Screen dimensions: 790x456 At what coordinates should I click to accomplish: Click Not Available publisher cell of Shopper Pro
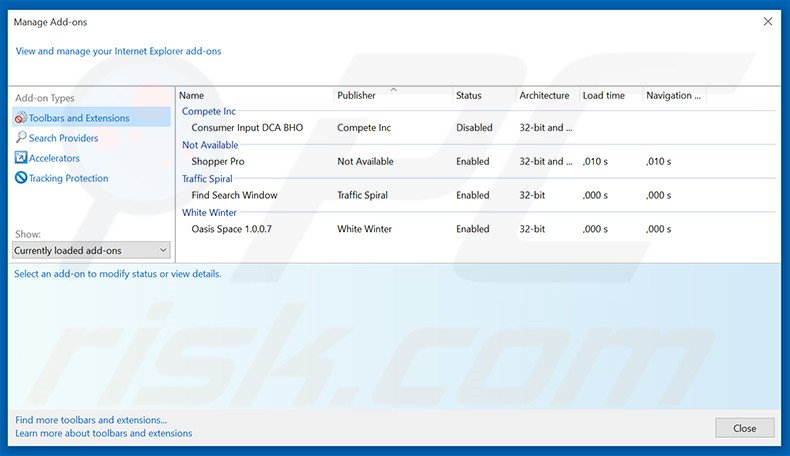click(x=365, y=162)
